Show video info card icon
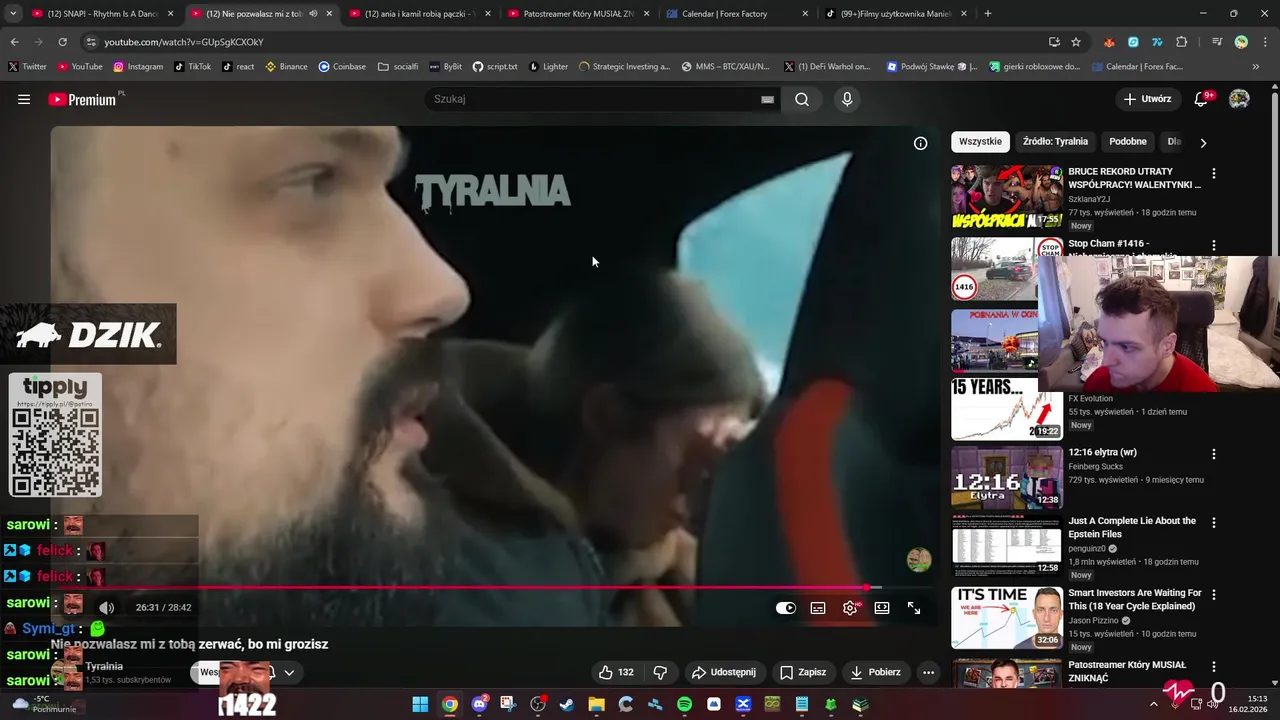The height and width of the screenshot is (720, 1280). tap(920, 143)
